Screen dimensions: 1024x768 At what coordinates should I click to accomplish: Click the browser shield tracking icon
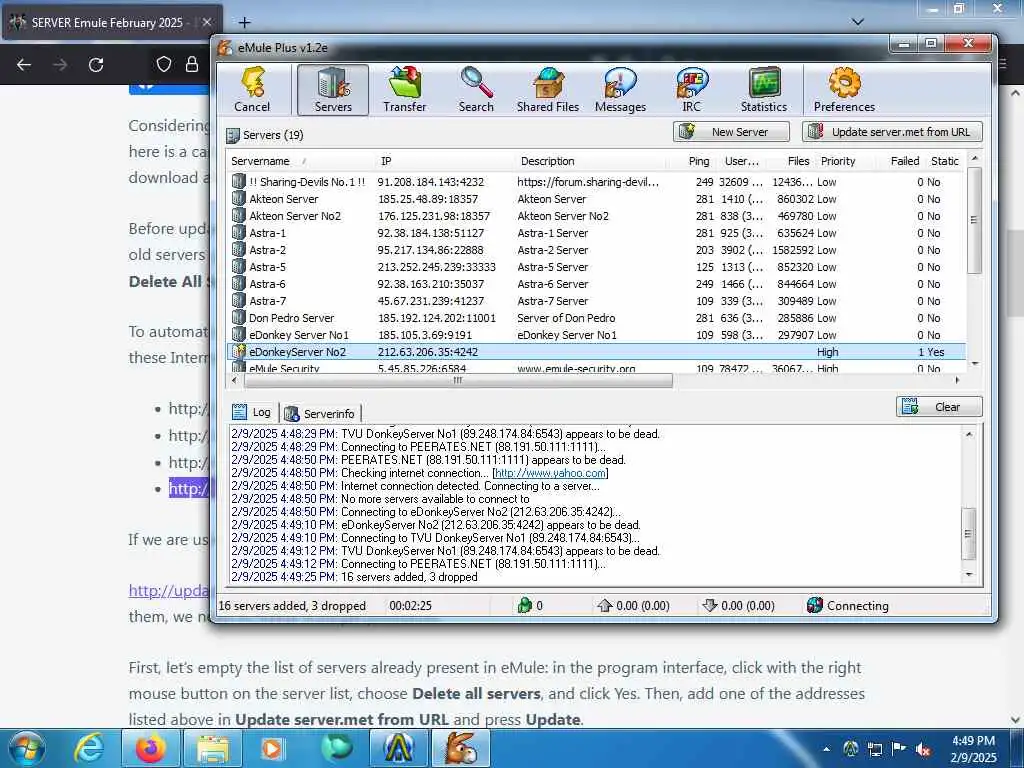coord(163,64)
